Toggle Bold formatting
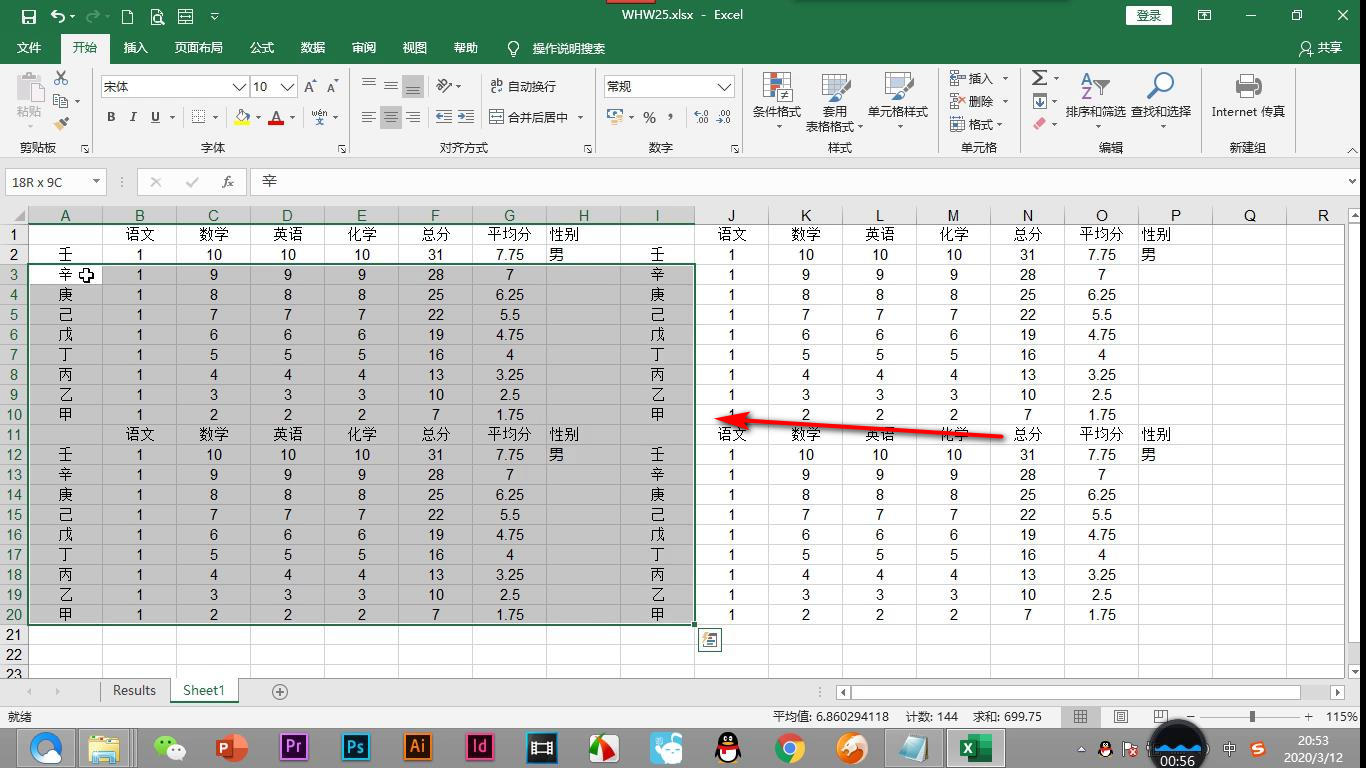 (111, 117)
